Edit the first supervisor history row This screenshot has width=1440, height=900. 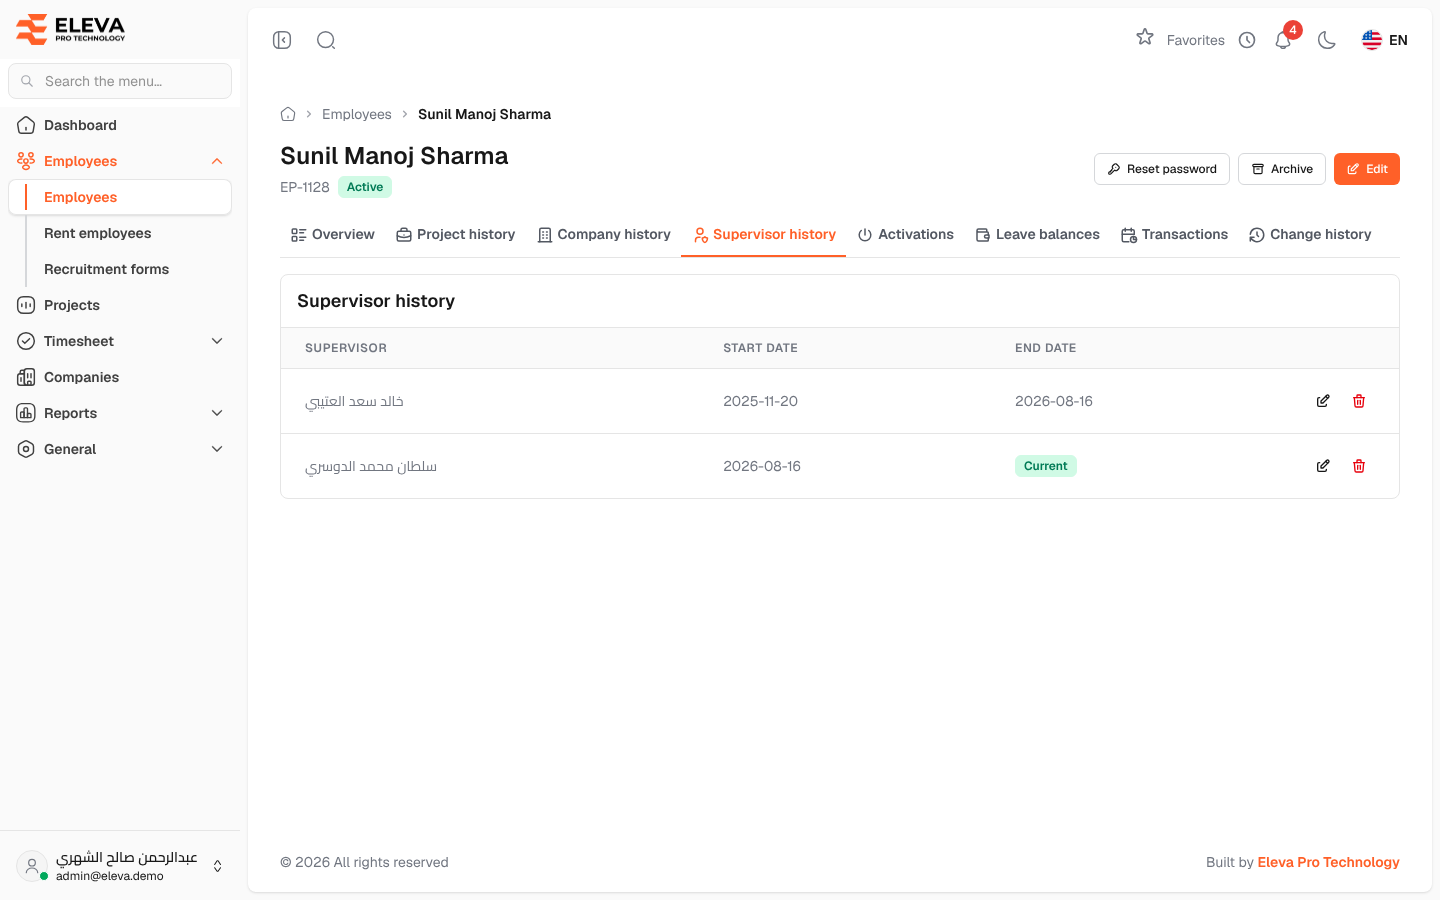coord(1323,401)
